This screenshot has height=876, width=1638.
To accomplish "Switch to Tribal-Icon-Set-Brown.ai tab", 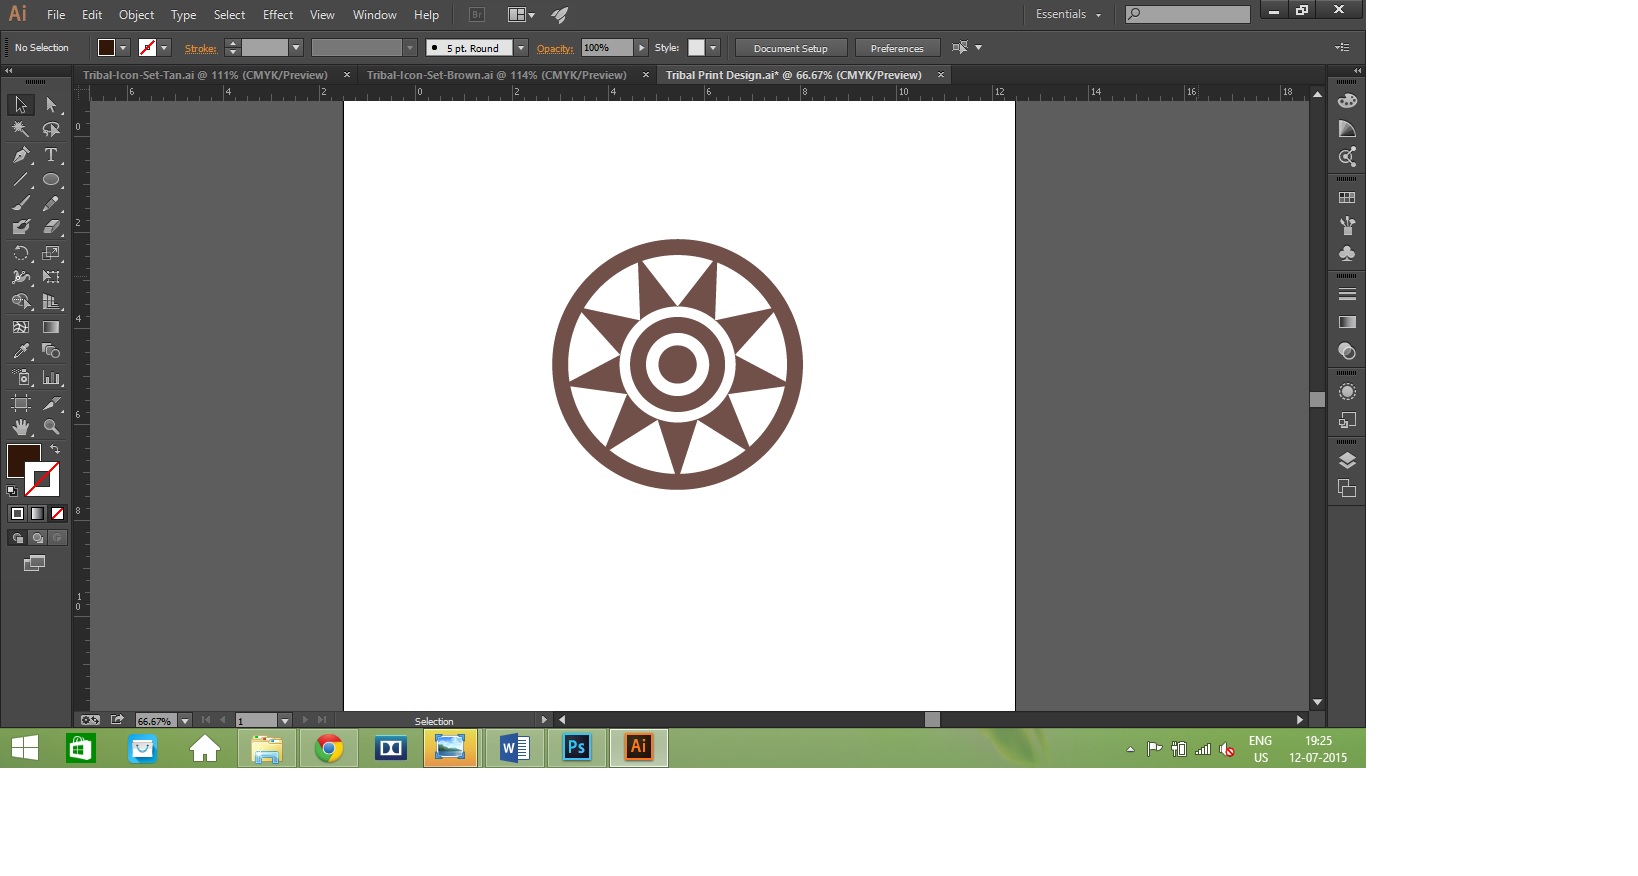I will 497,75.
